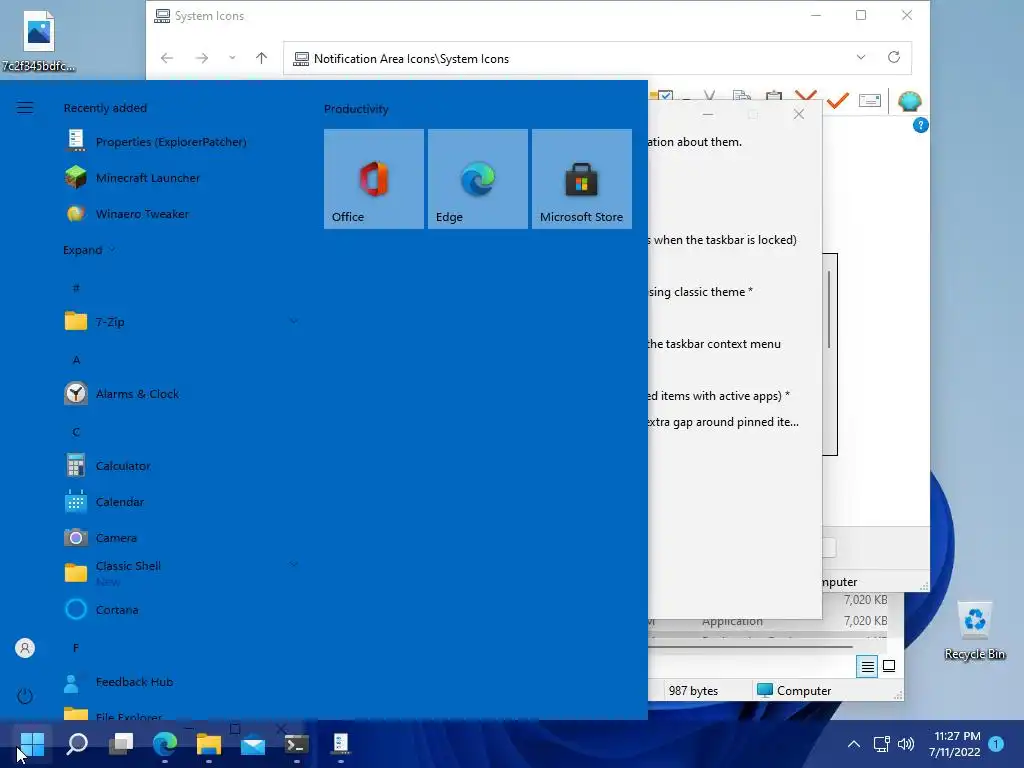Screen dimensions: 1024x768
Task: Open notification center badge
Action: (x=996, y=743)
